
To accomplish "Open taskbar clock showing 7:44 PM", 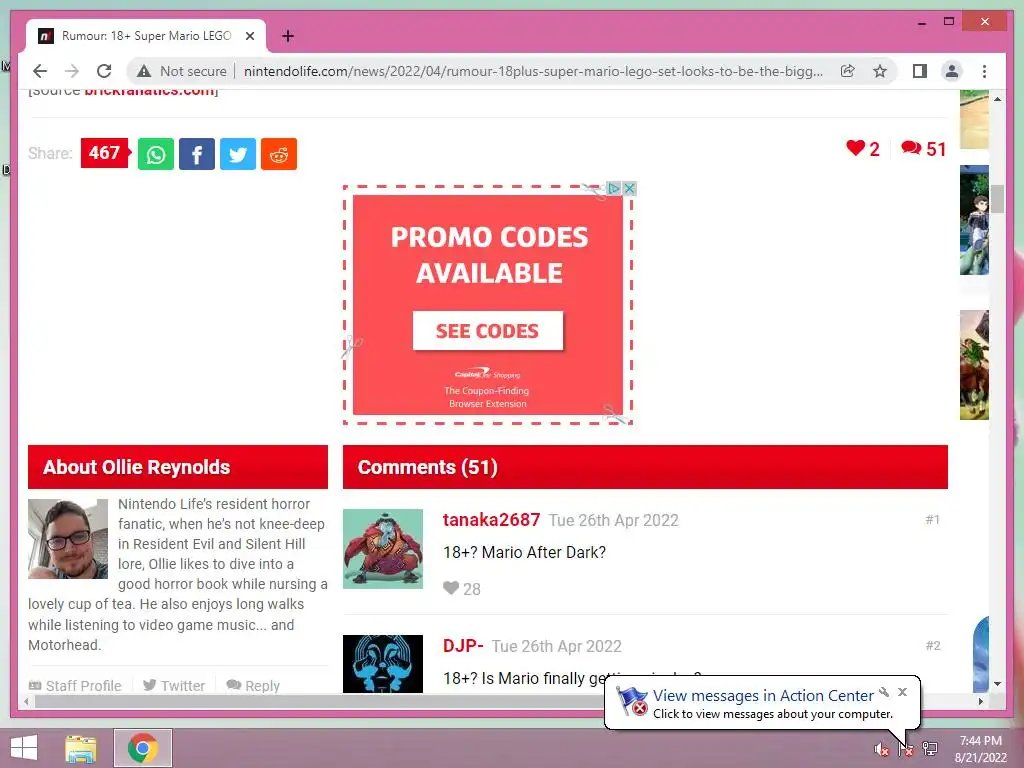I will pos(980,749).
